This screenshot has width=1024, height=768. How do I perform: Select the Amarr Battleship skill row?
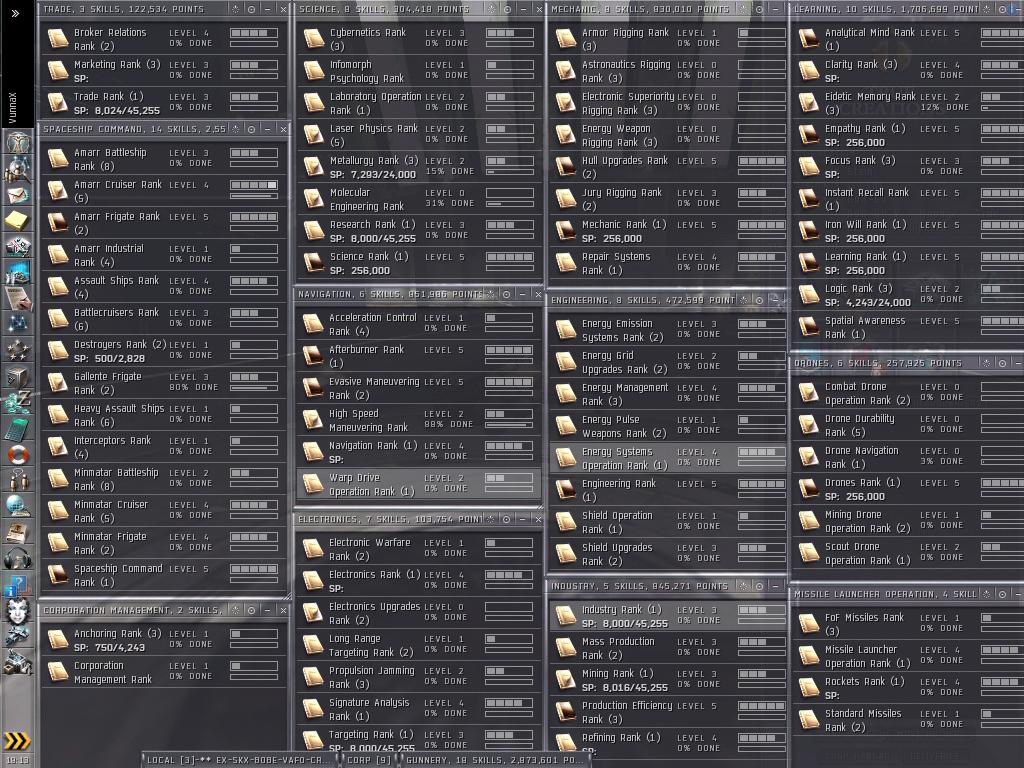[164, 159]
